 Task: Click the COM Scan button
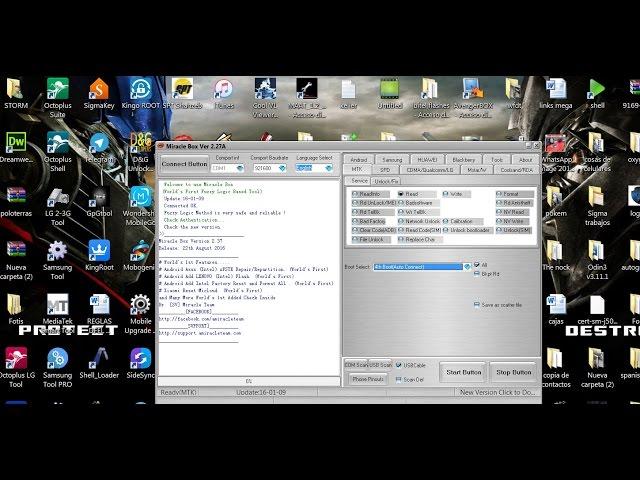click(x=356, y=365)
